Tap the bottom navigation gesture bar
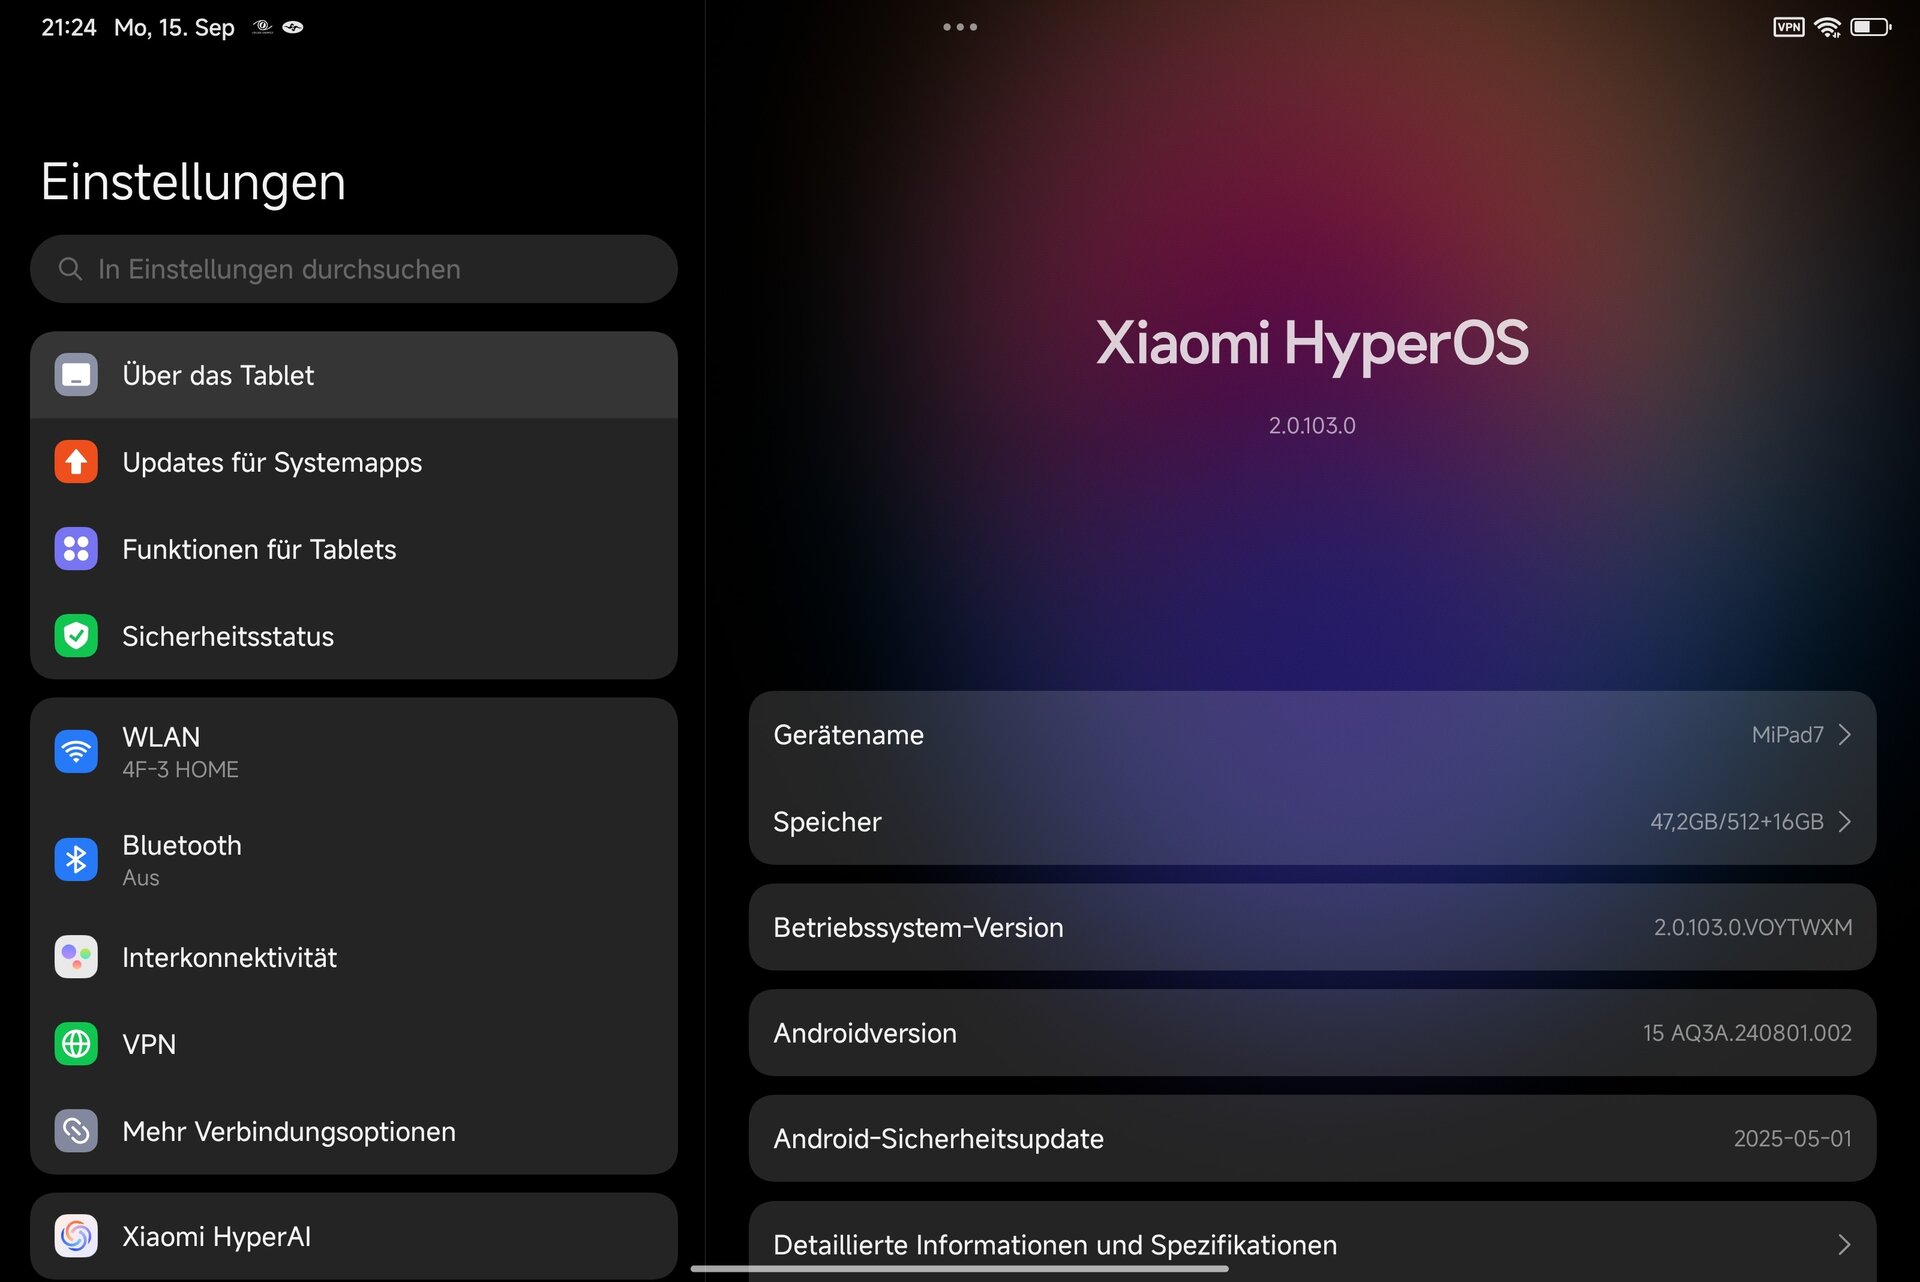Screen dimensions: 1920x1282 960,1269
